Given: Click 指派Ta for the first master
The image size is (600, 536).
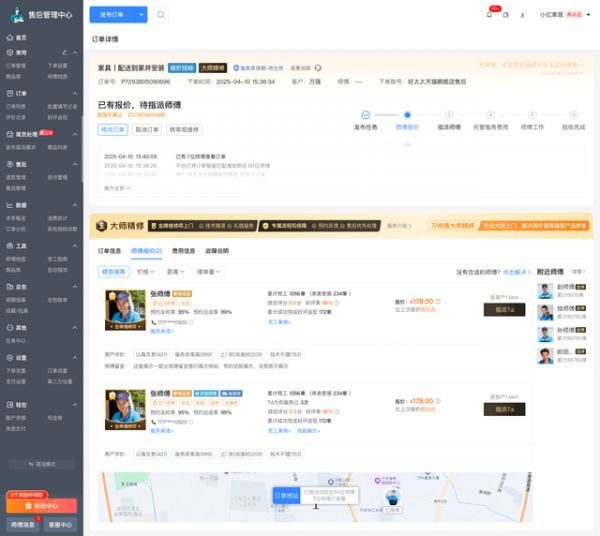Looking at the screenshot, I should [504, 310].
